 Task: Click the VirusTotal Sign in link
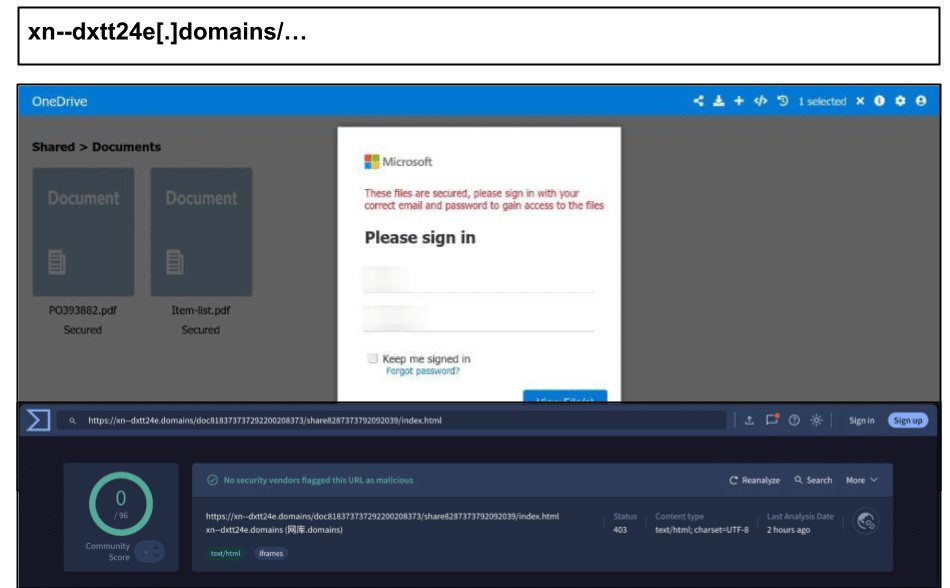(x=862, y=420)
